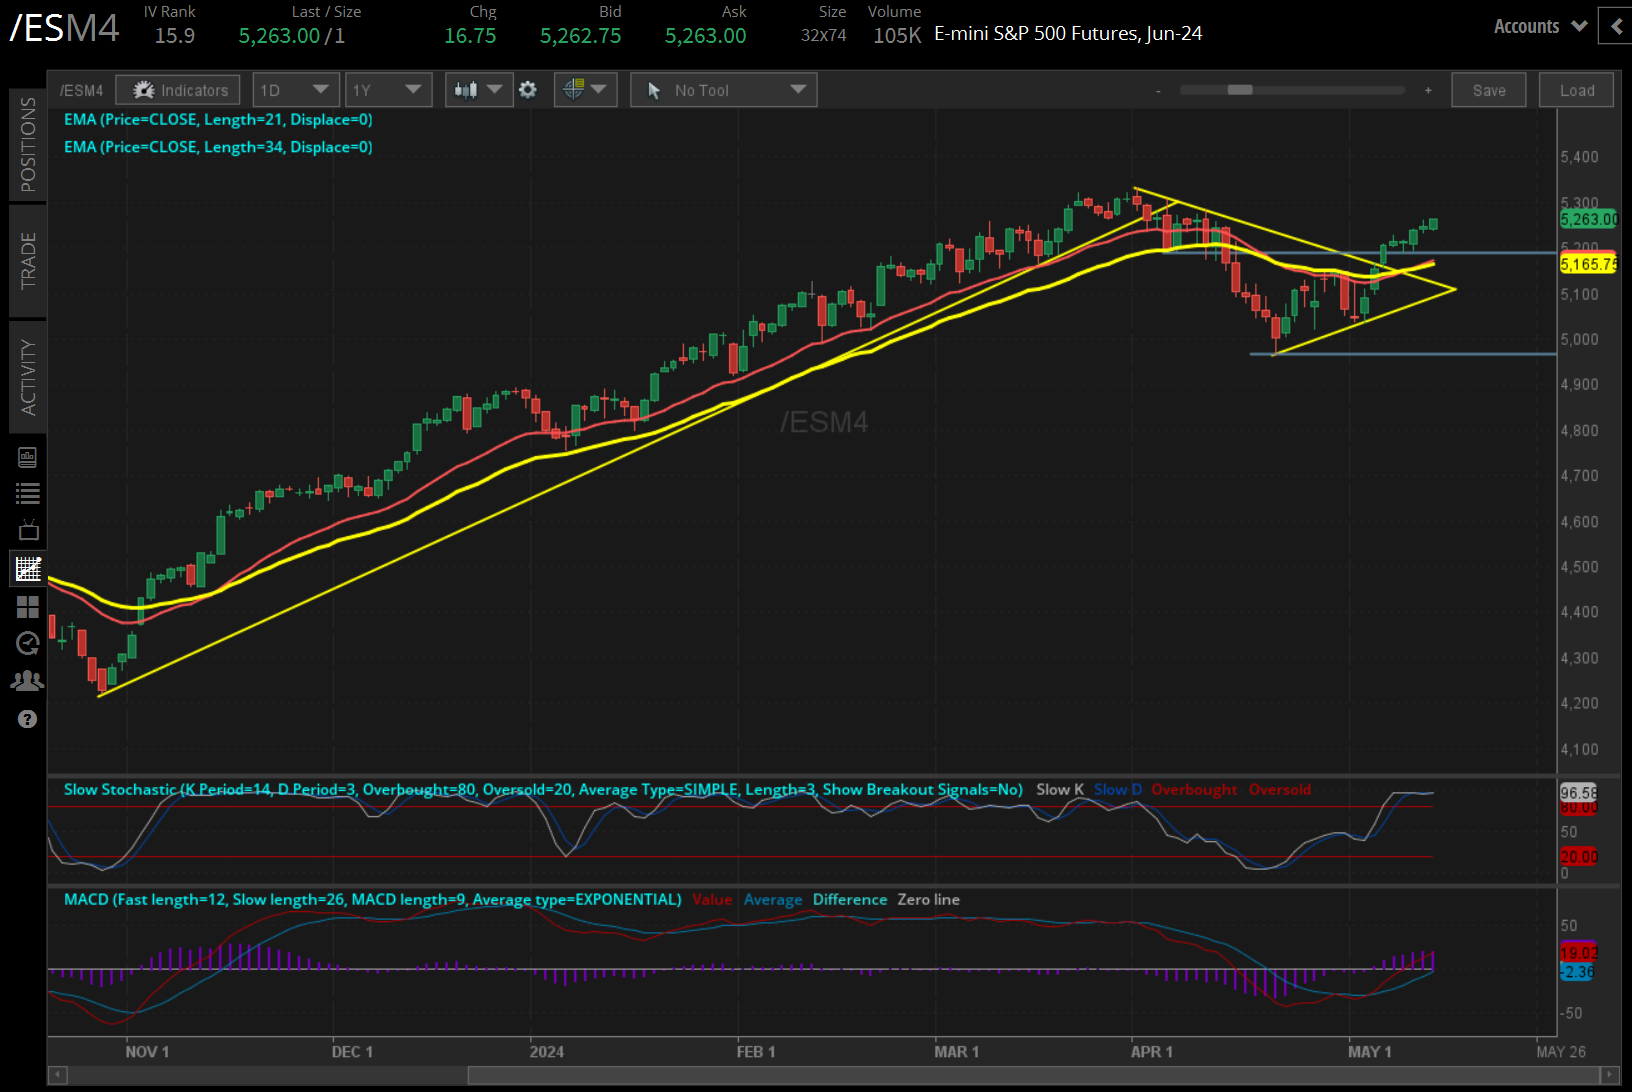Open the TV media icon in sidebar
Screen dimensions: 1632x1092
pos(27,530)
